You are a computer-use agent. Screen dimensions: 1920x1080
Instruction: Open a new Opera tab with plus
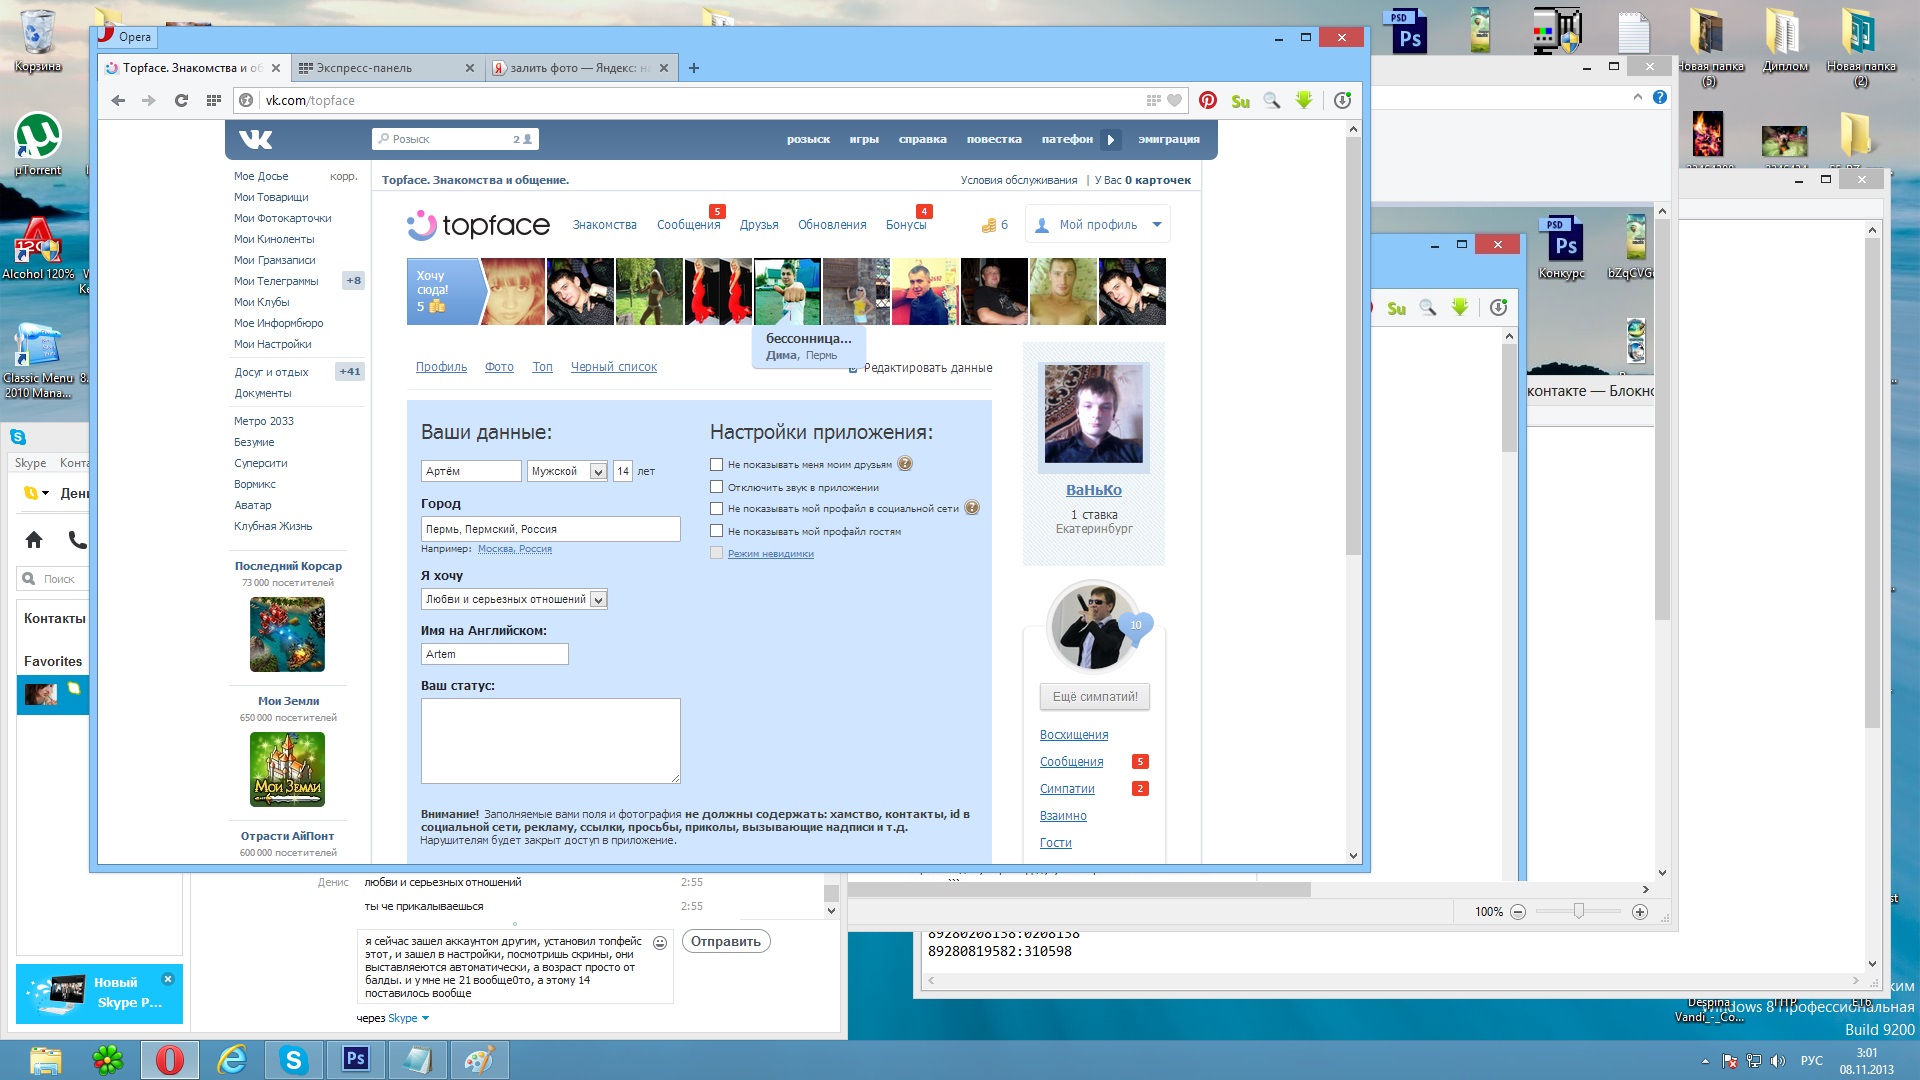(694, 68)
